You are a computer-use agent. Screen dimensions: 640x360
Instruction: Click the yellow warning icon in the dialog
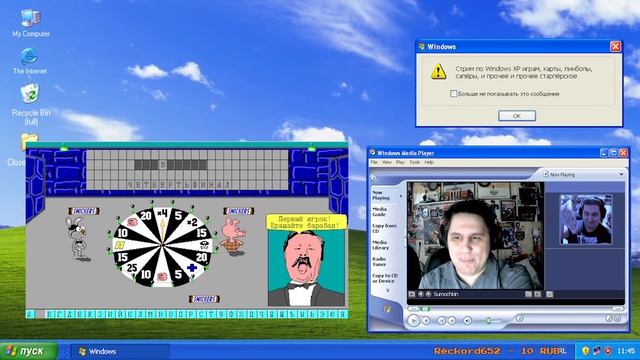pos(438,71)
